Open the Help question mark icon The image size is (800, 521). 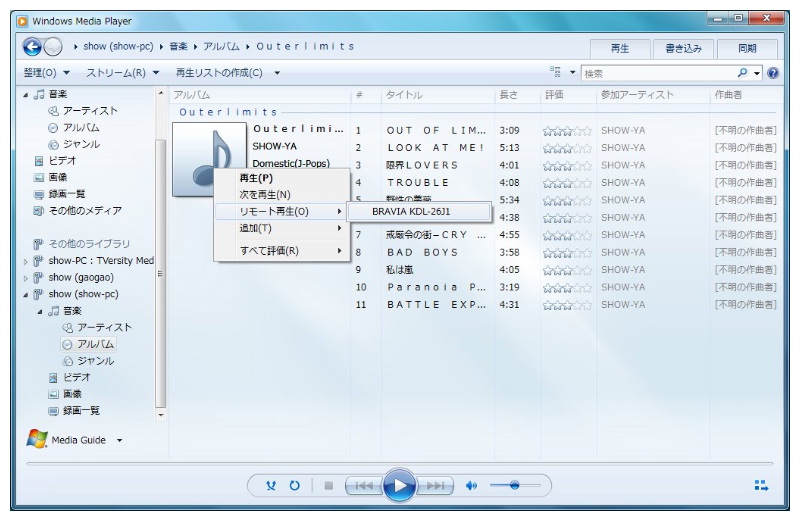click(772, 73)
